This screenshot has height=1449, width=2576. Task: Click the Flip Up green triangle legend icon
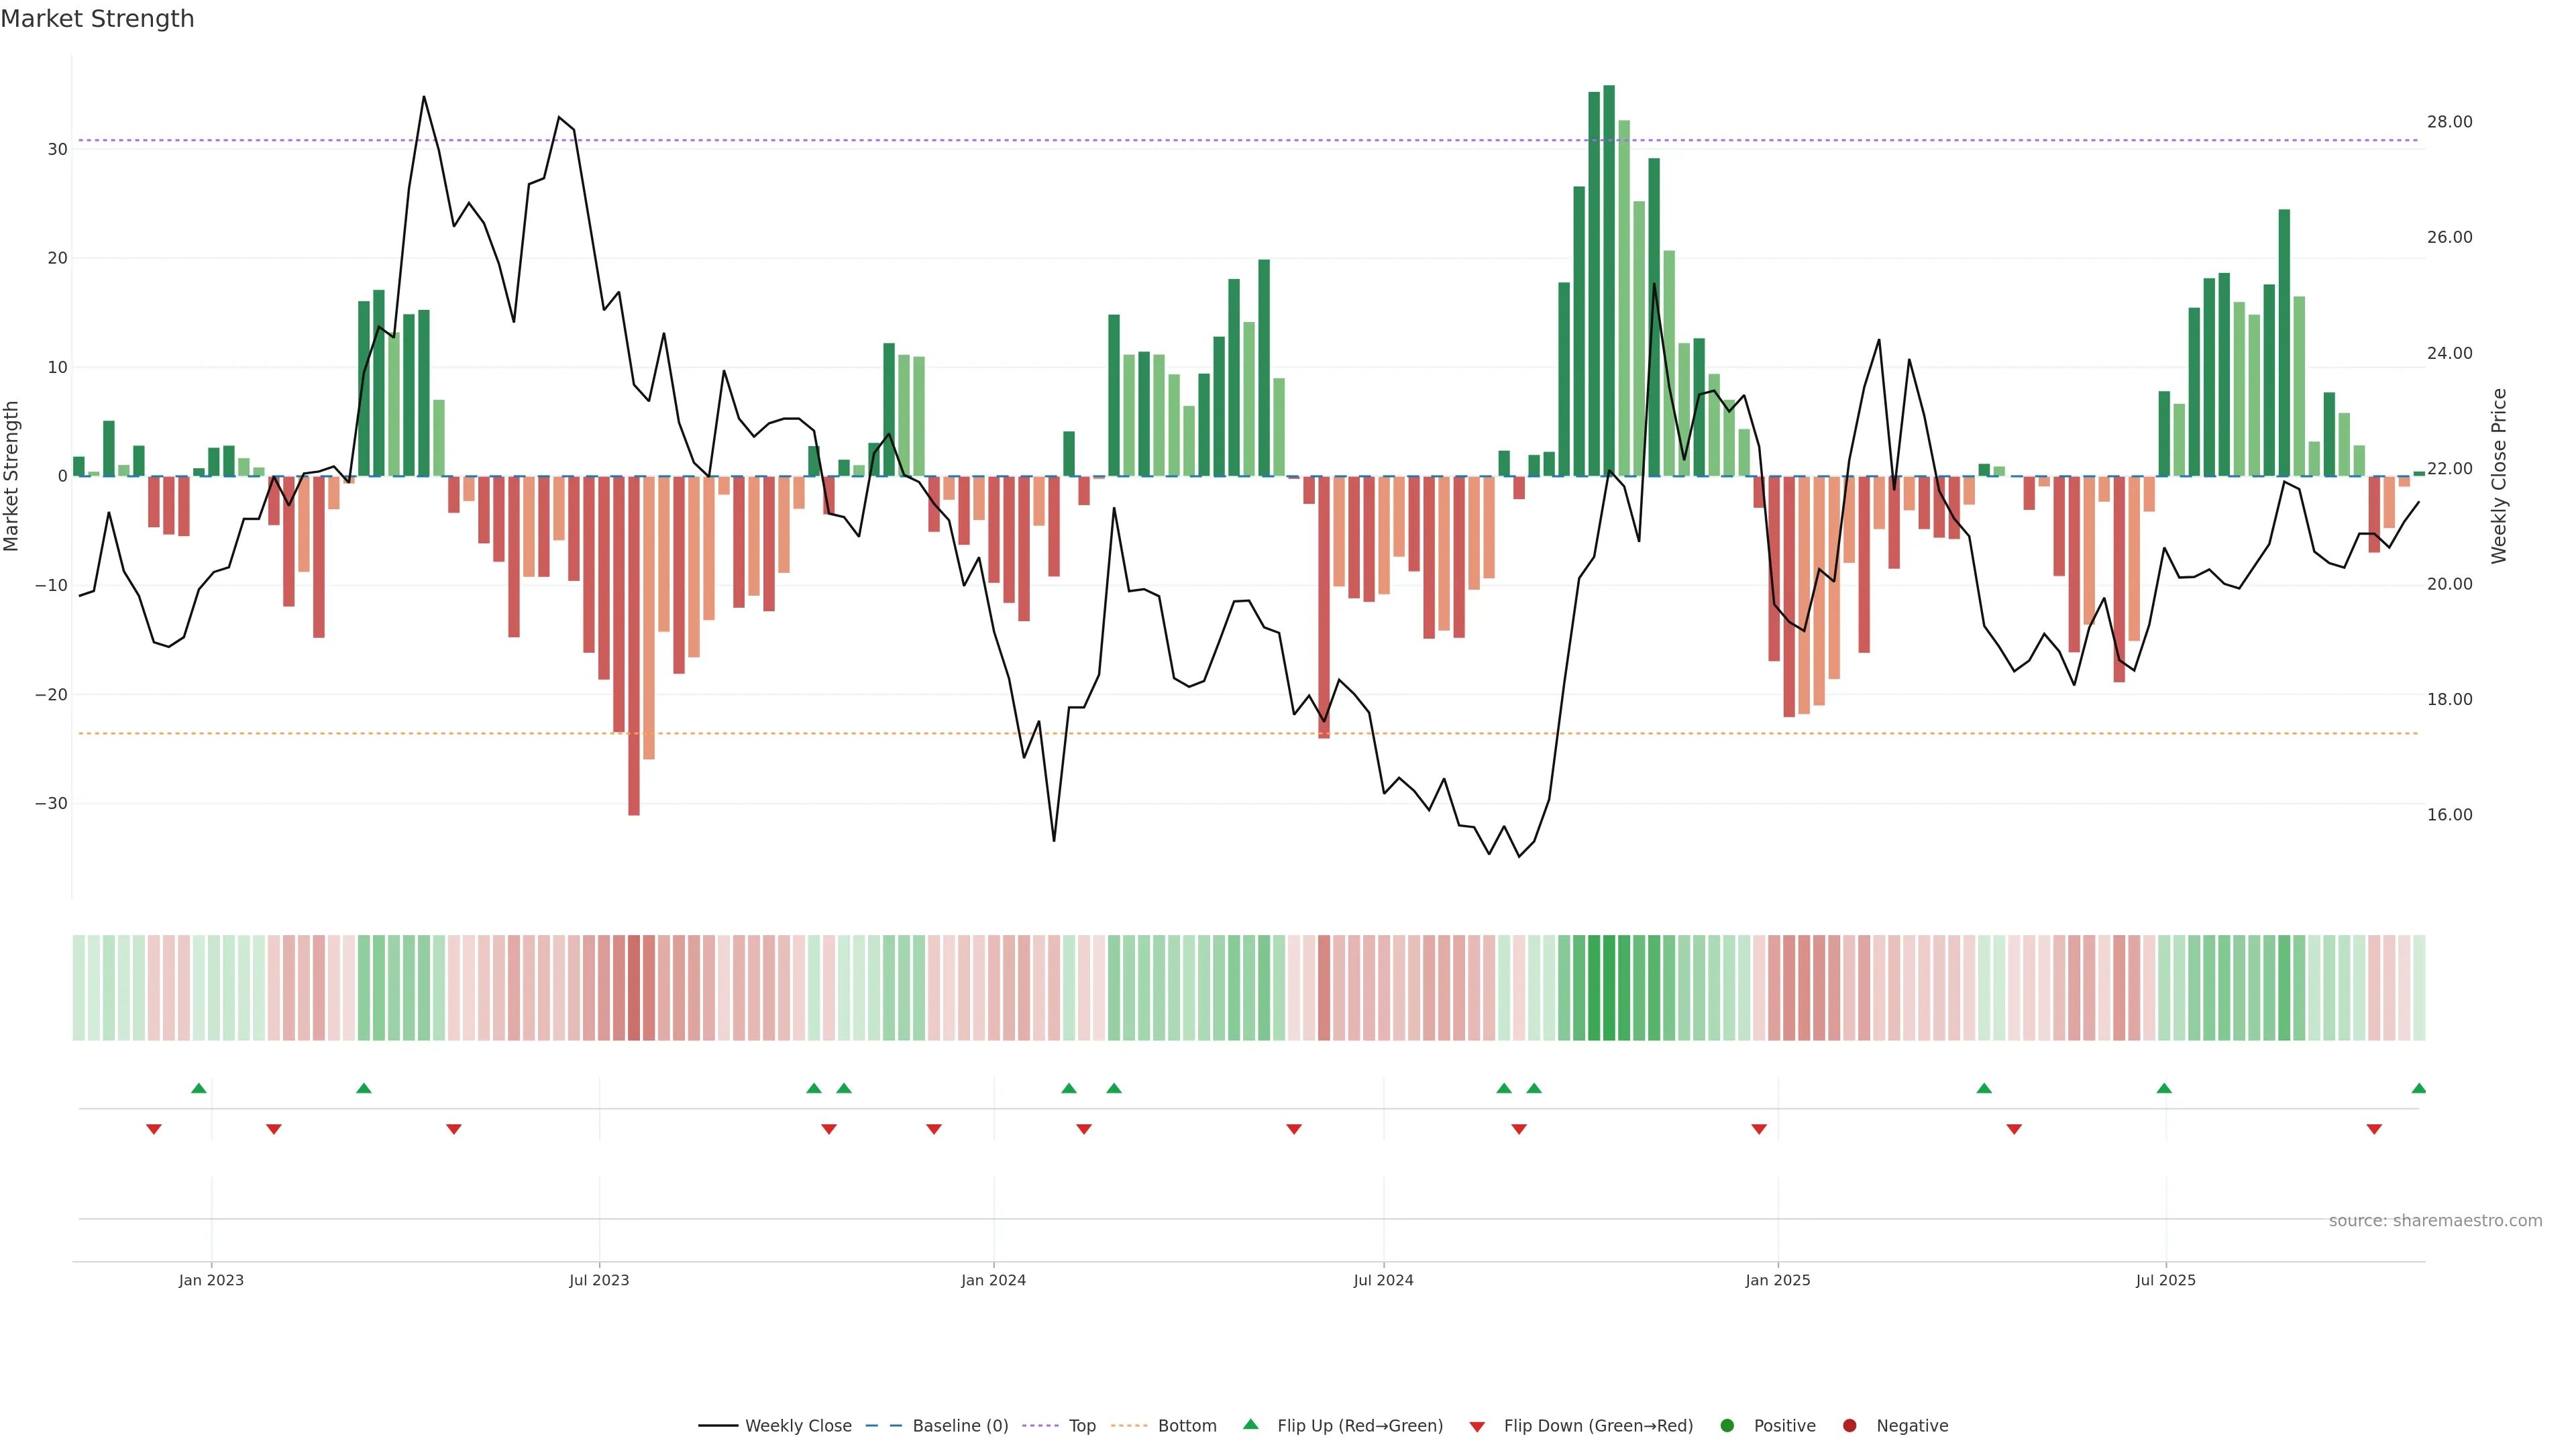coord(1250,1424)
